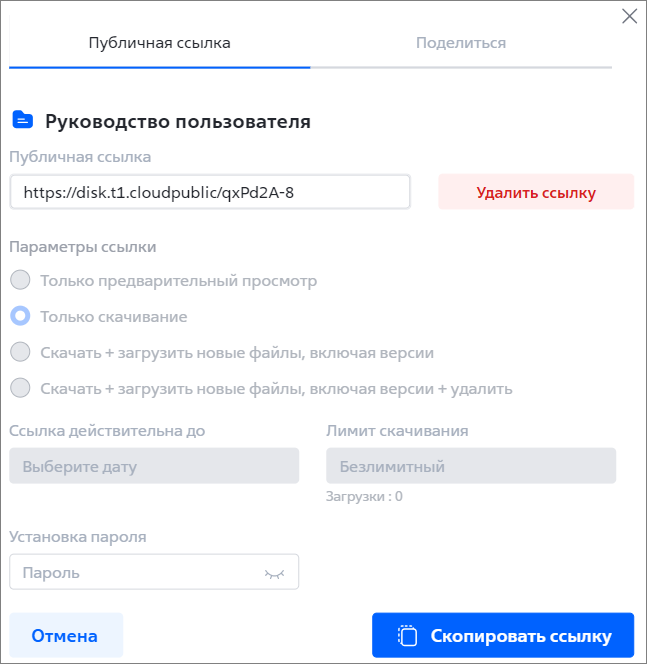Viewport: 647px width, 664px height.
Task: Click the Руководство пользователя folder title
Action: (178, 122)
